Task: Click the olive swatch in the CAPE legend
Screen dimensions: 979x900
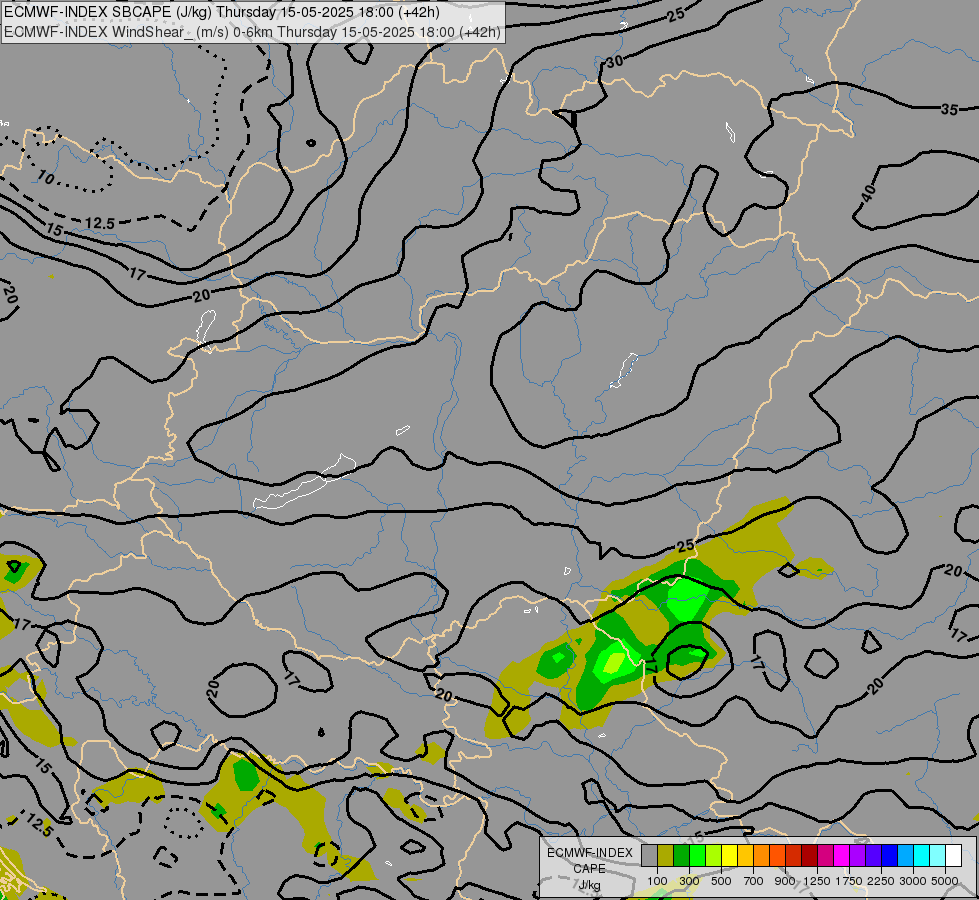Action: (x=666, y=856)
